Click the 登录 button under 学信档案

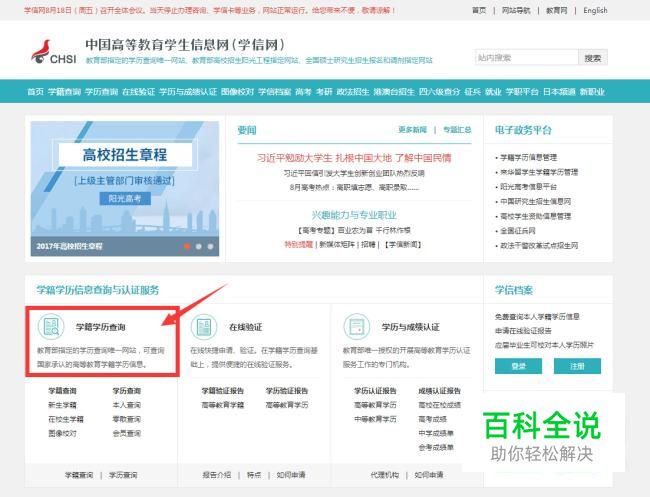(x=518, y=366)
